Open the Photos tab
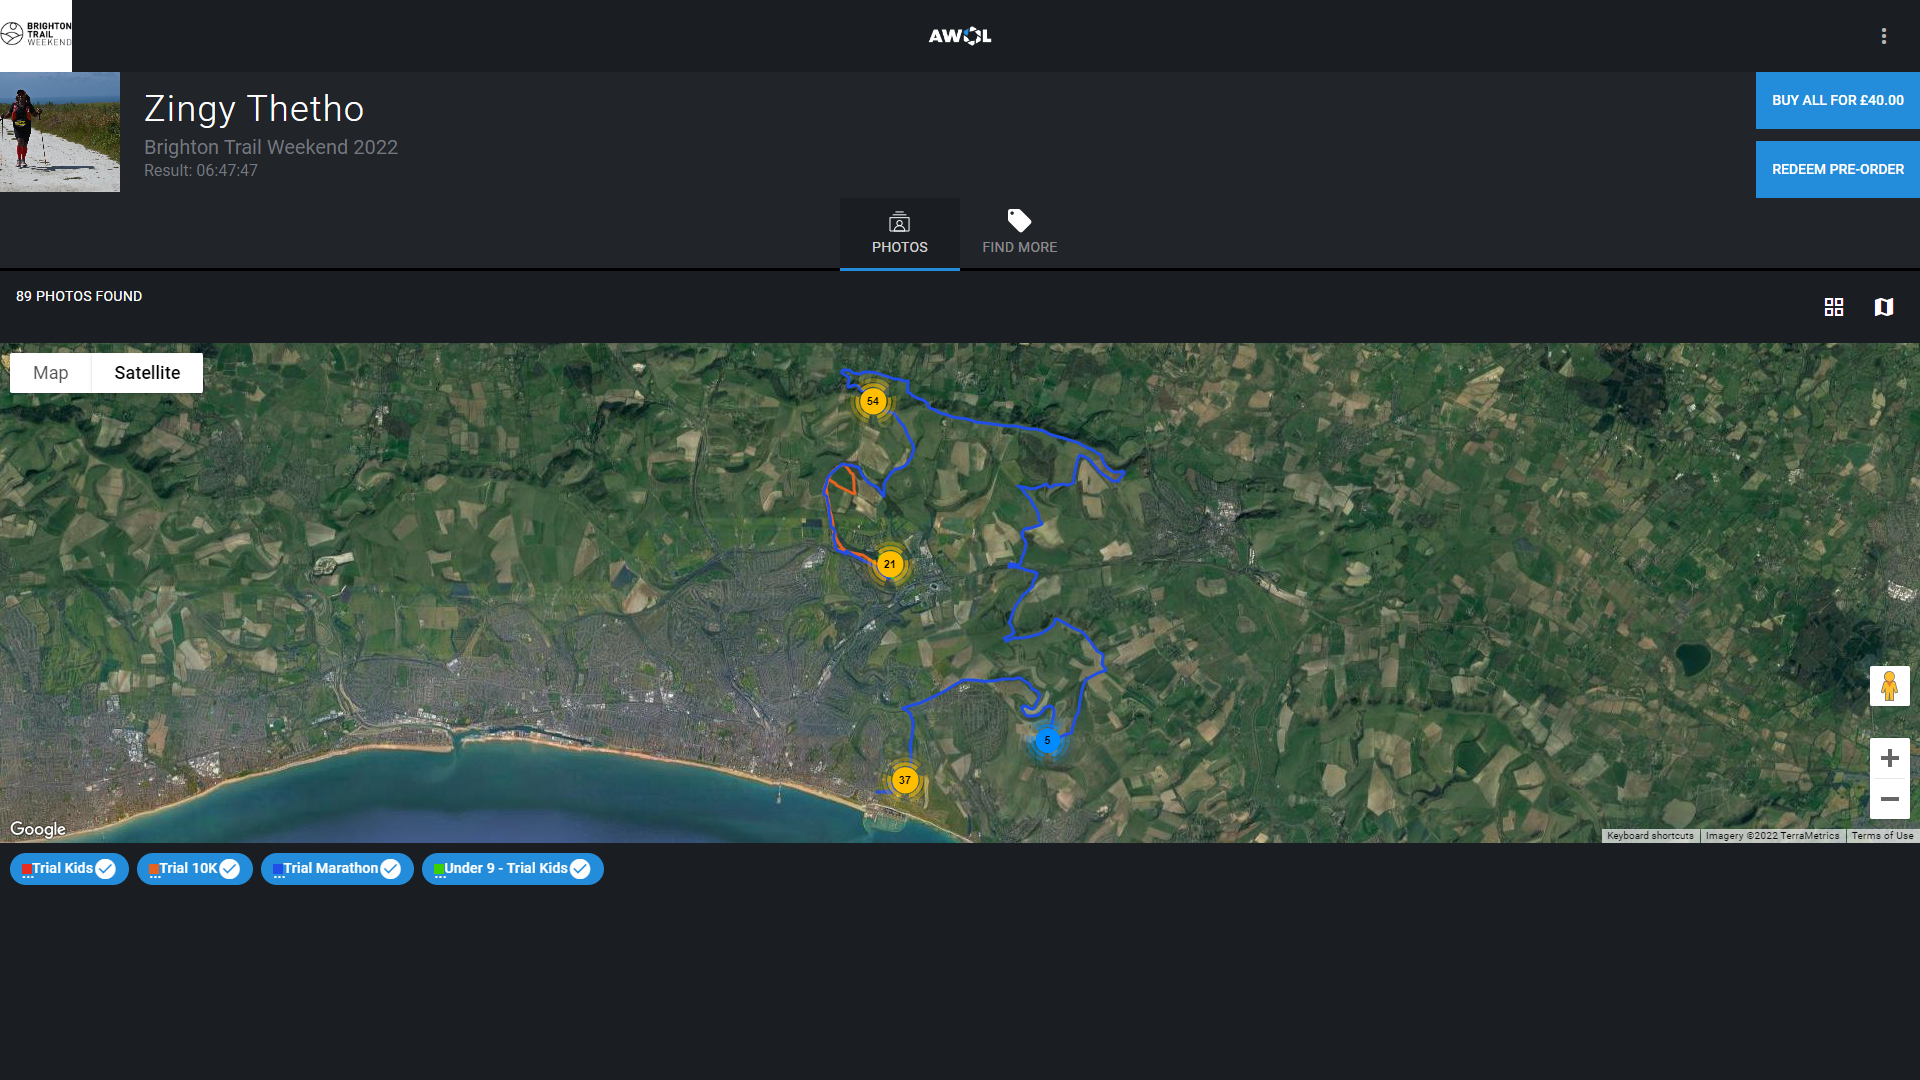 click(x=899, y=234)
